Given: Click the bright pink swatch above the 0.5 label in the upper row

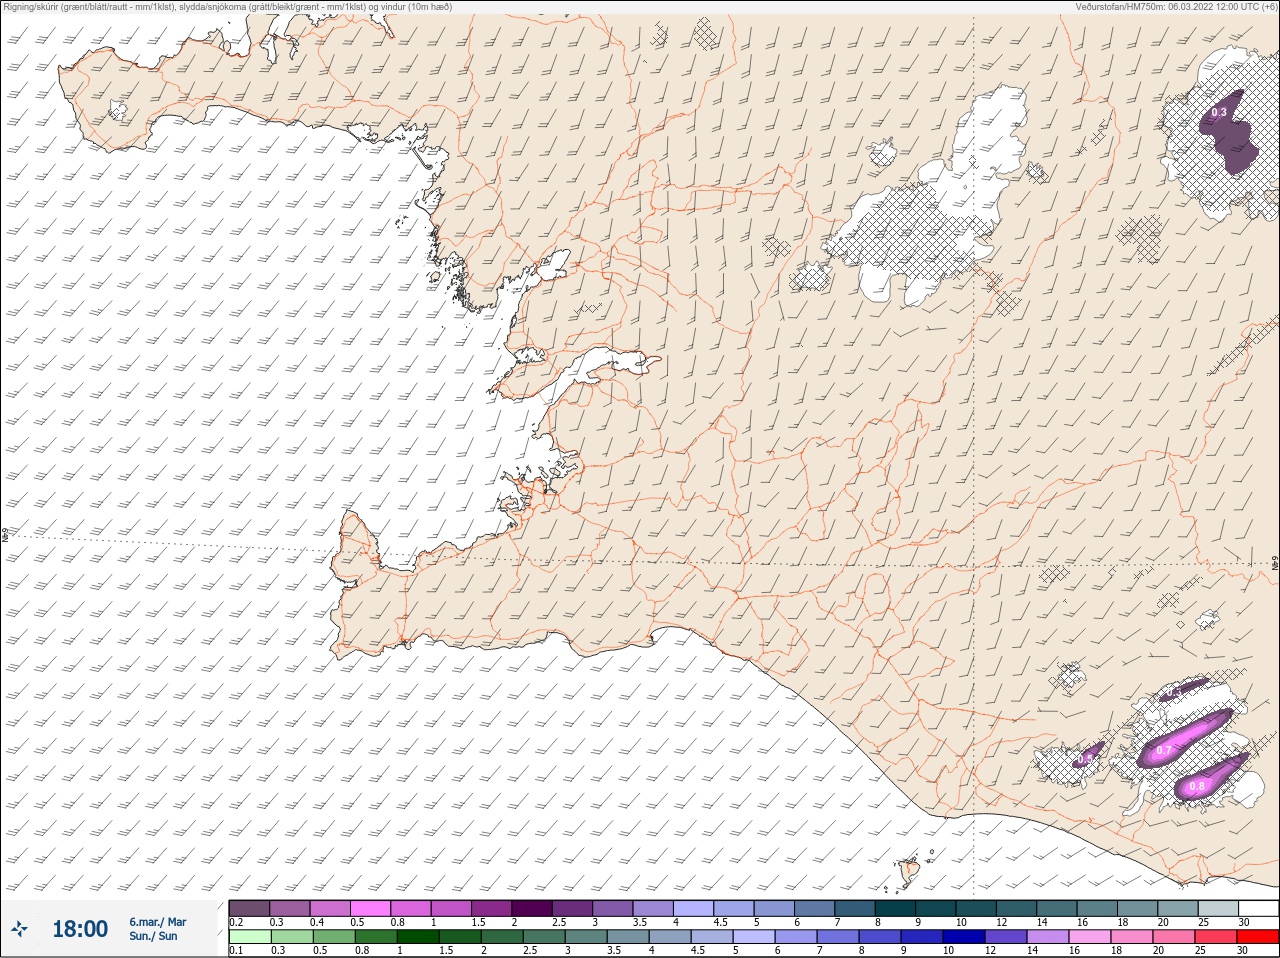Looking at the screenshot, I should [370, 908].
